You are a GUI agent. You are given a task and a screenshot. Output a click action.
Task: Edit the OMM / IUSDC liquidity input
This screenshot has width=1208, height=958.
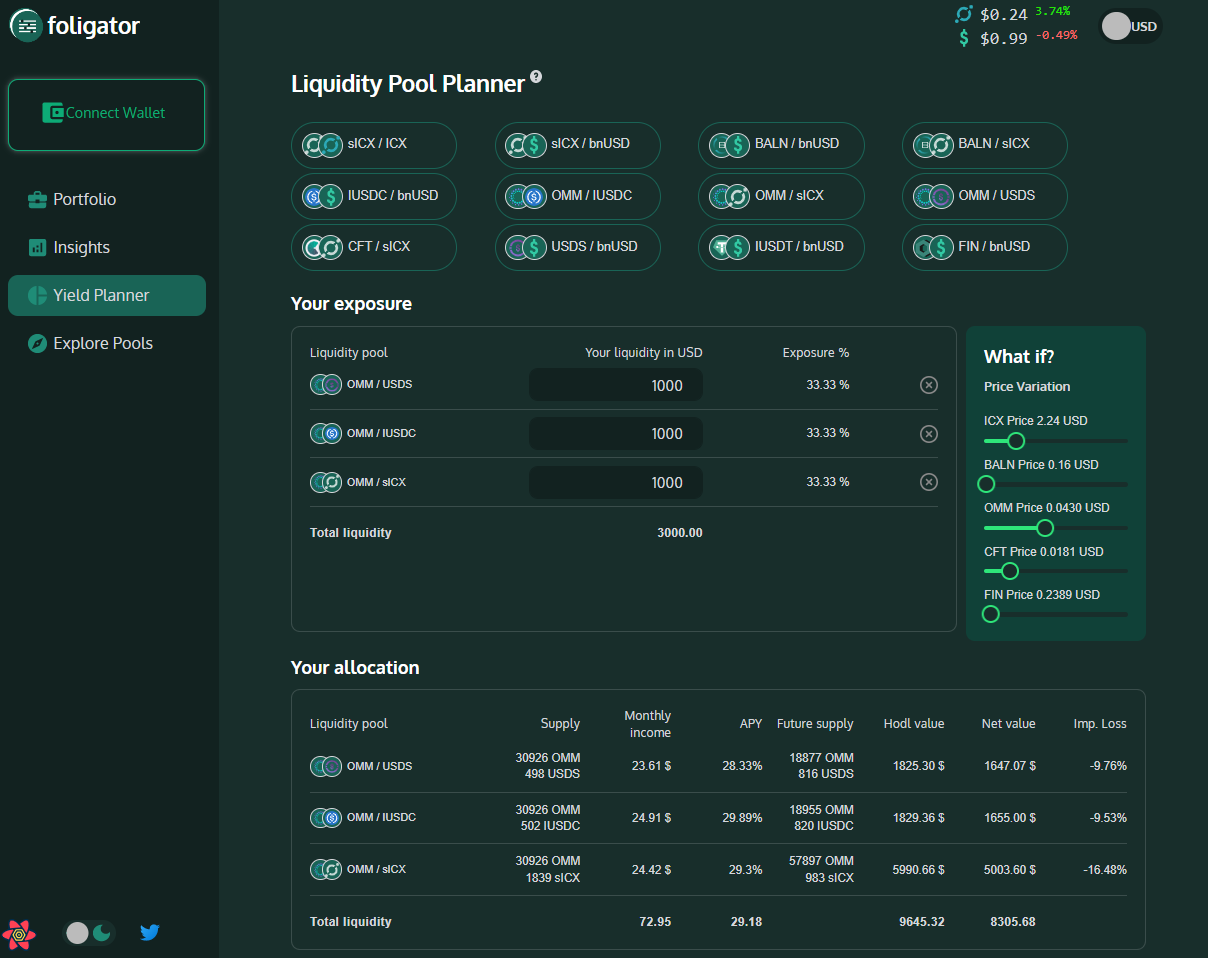pos(615,434)
